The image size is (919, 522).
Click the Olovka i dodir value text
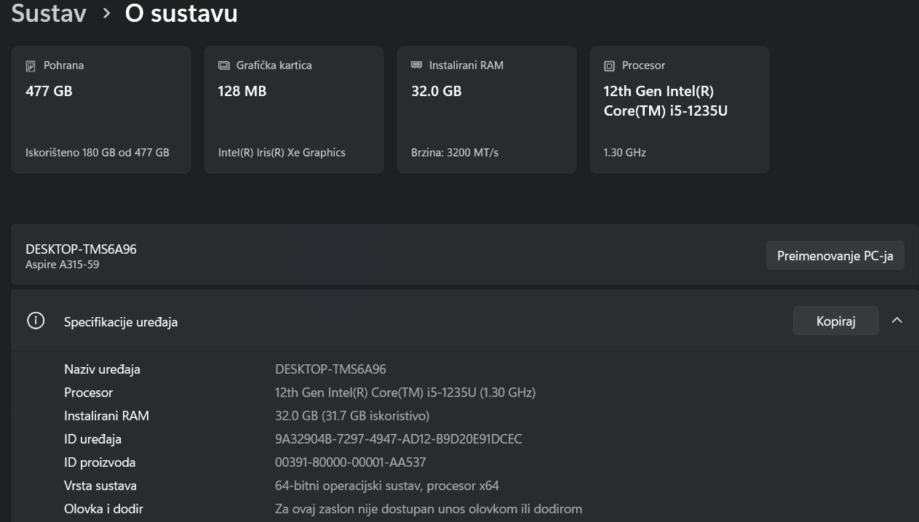coord(428,509)
